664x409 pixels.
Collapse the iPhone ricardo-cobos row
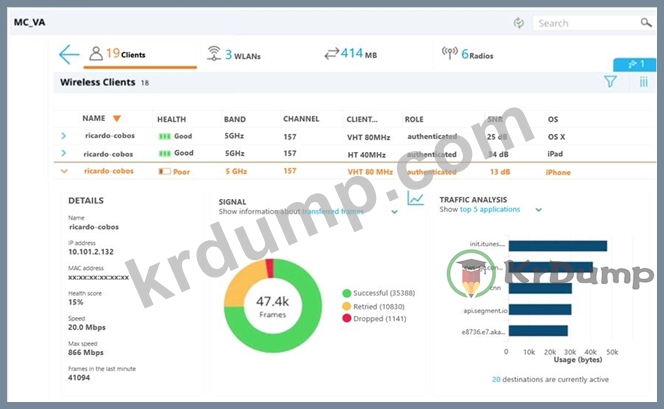64,171
